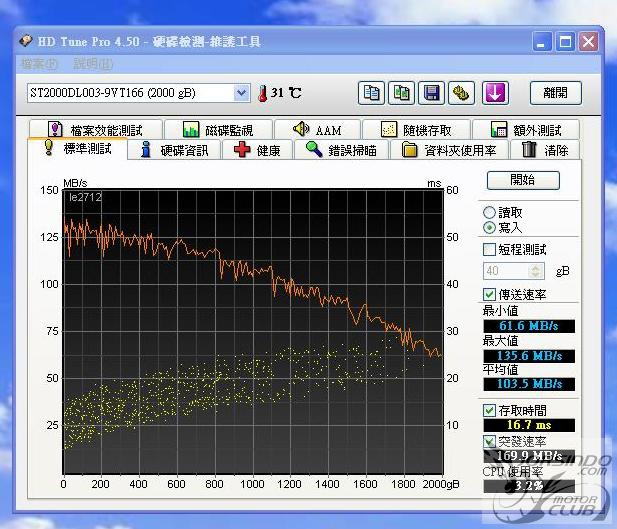The width and height of the screenshot is (617, 529).
Task: Click the floppy disk save screenshot icon
Action: (431, 93)
